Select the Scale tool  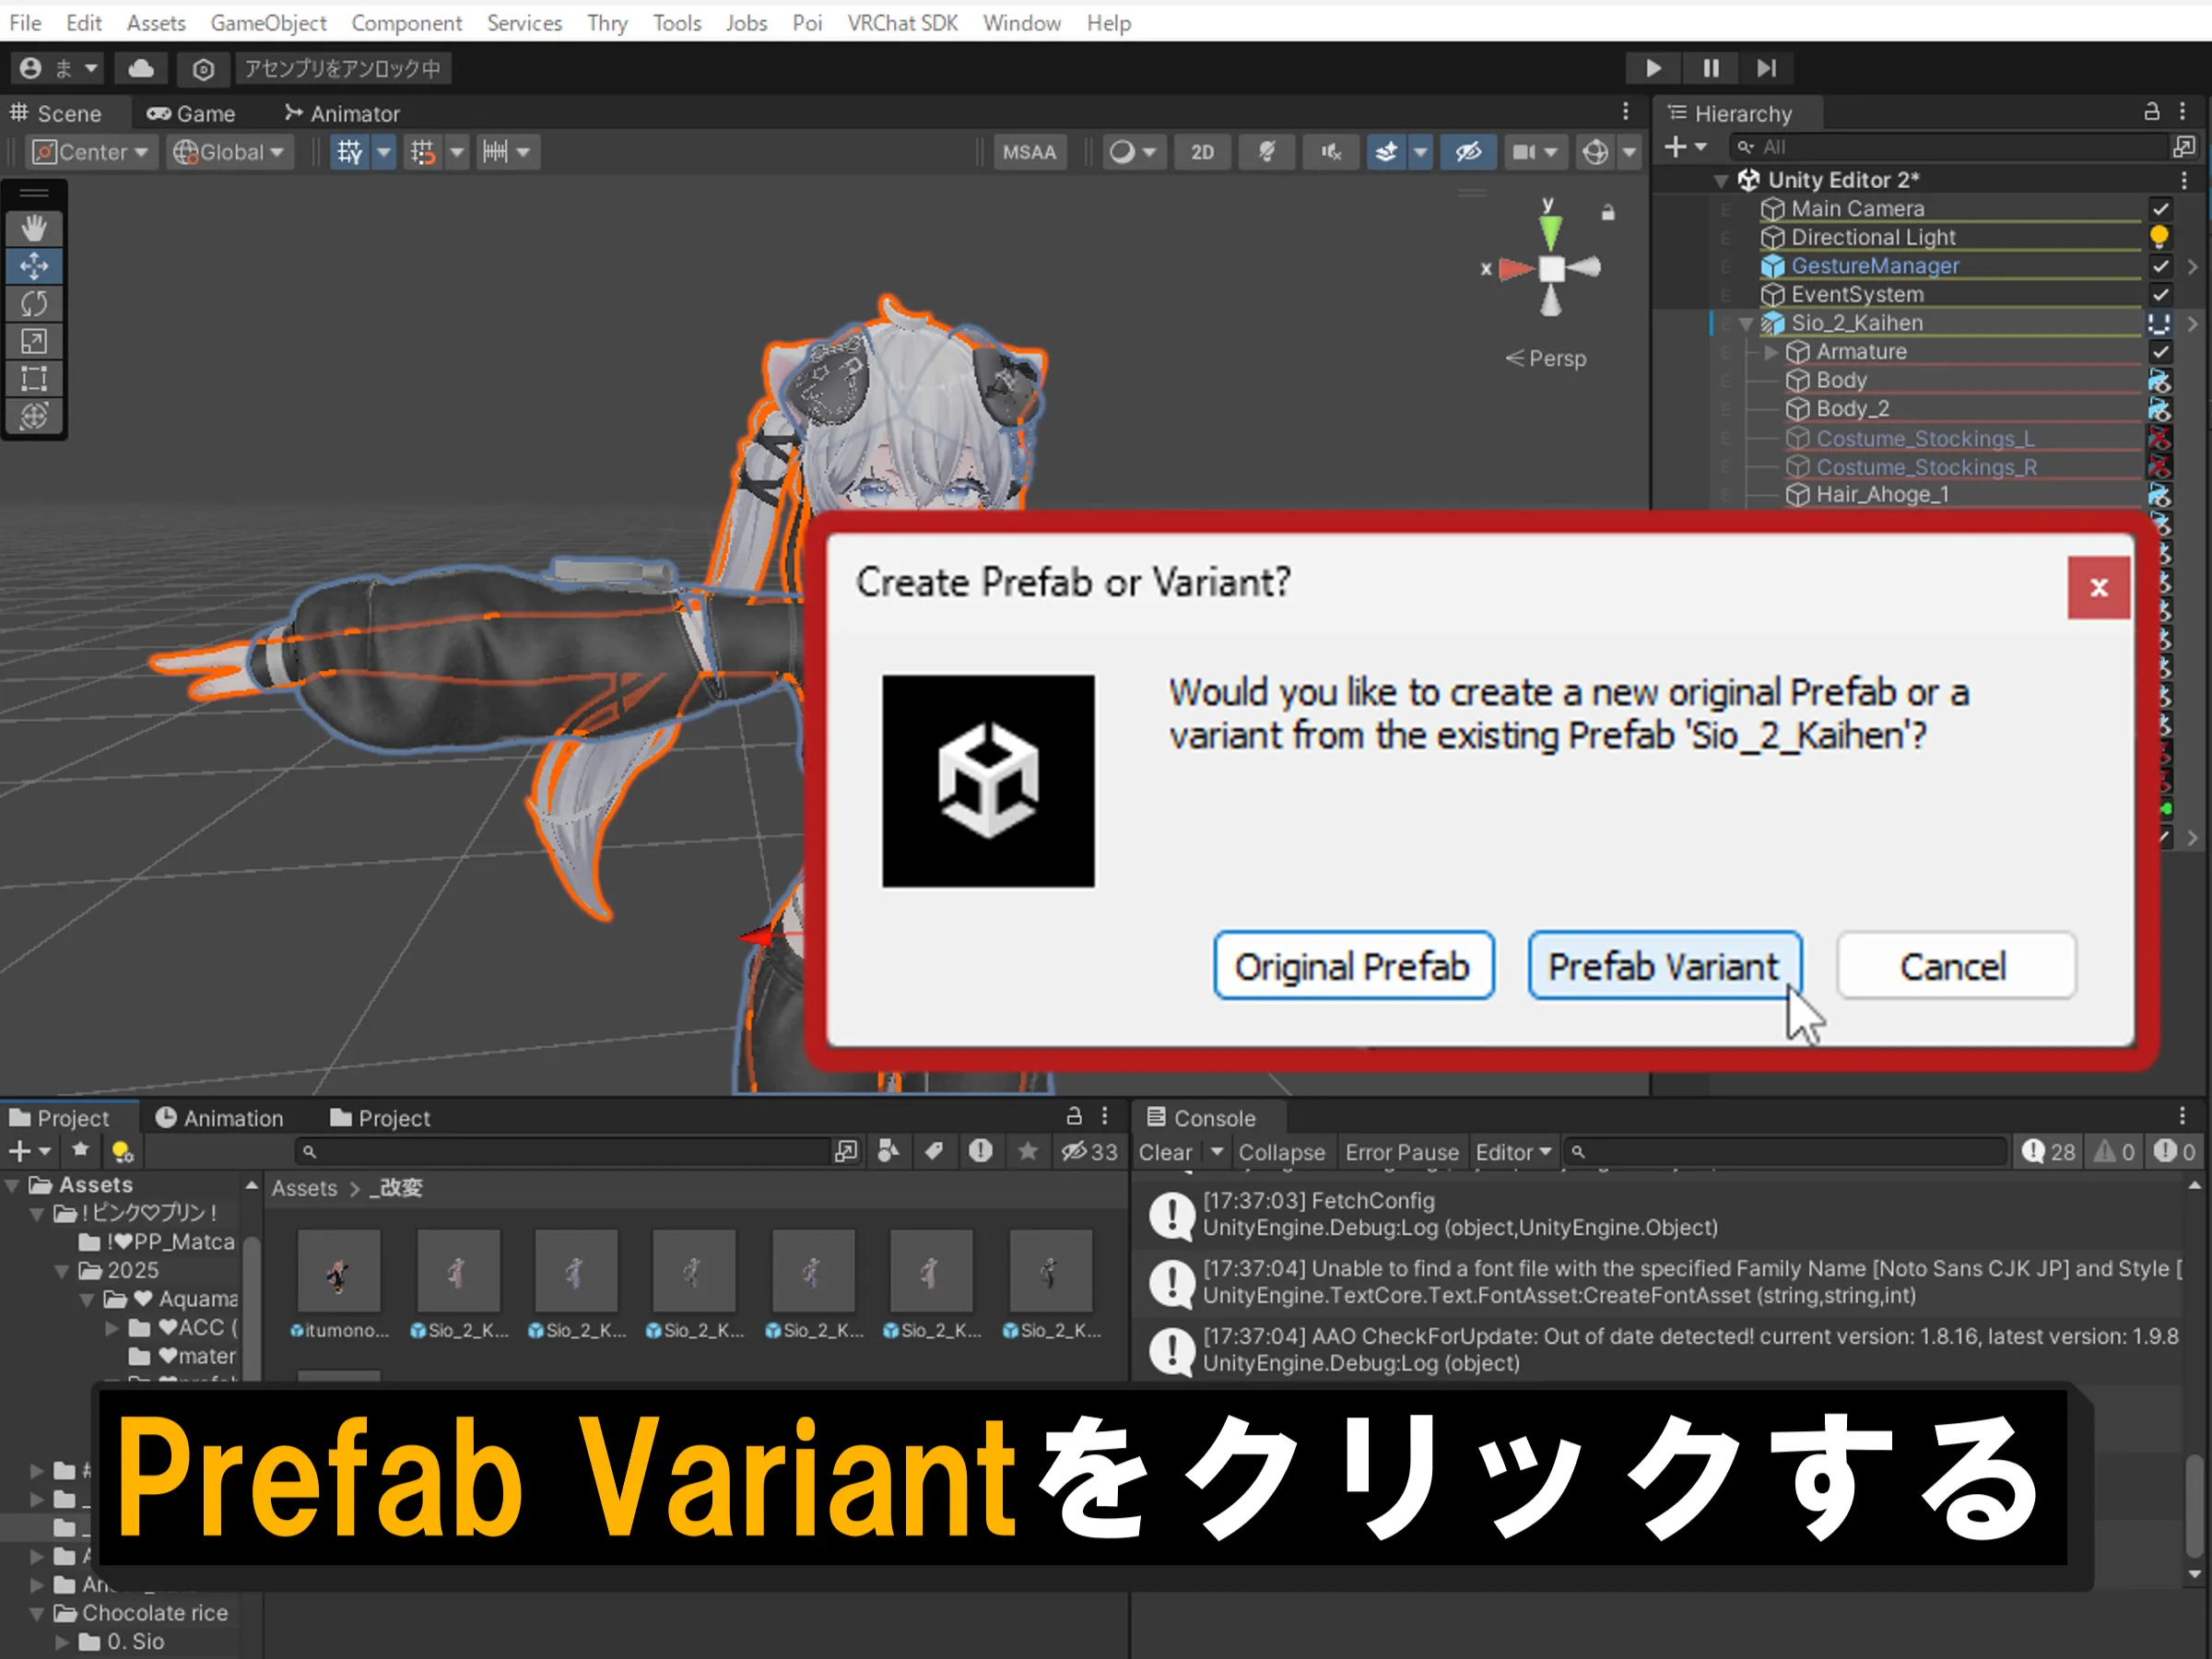click(34, 341)
